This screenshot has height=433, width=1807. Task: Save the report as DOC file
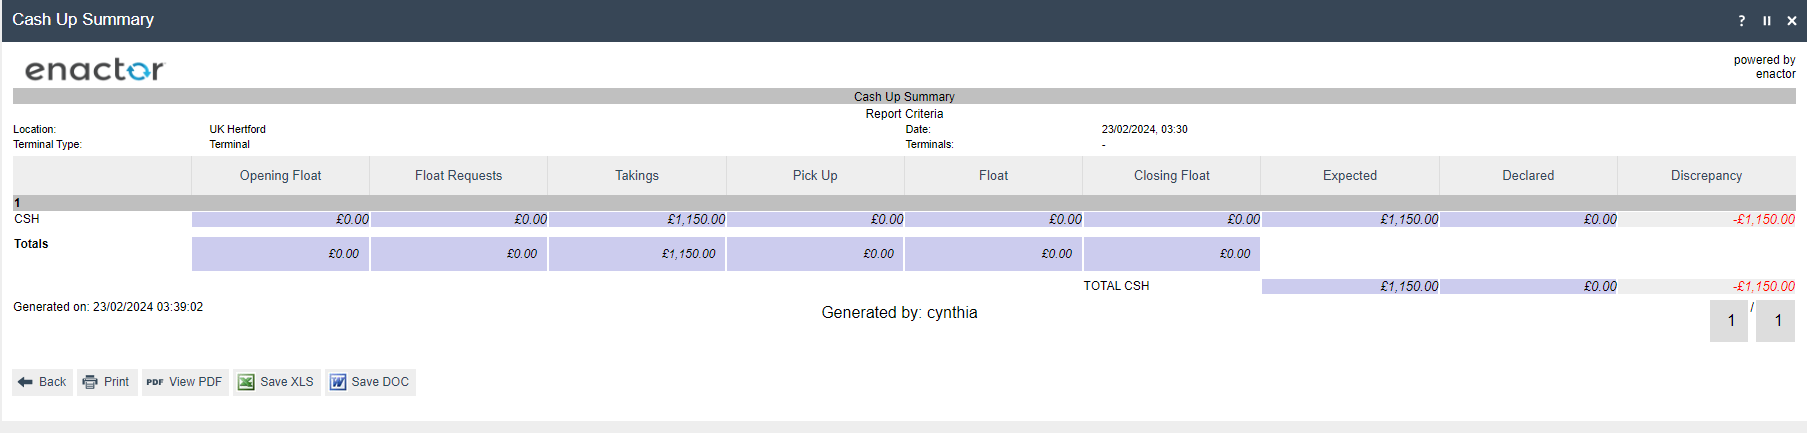point(370,382)
